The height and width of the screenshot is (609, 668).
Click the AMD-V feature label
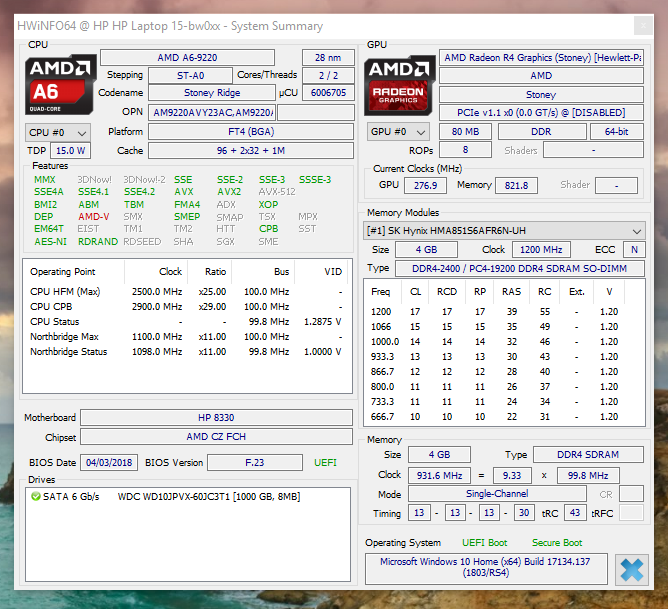pyautogui.click(x=94, y=216)
